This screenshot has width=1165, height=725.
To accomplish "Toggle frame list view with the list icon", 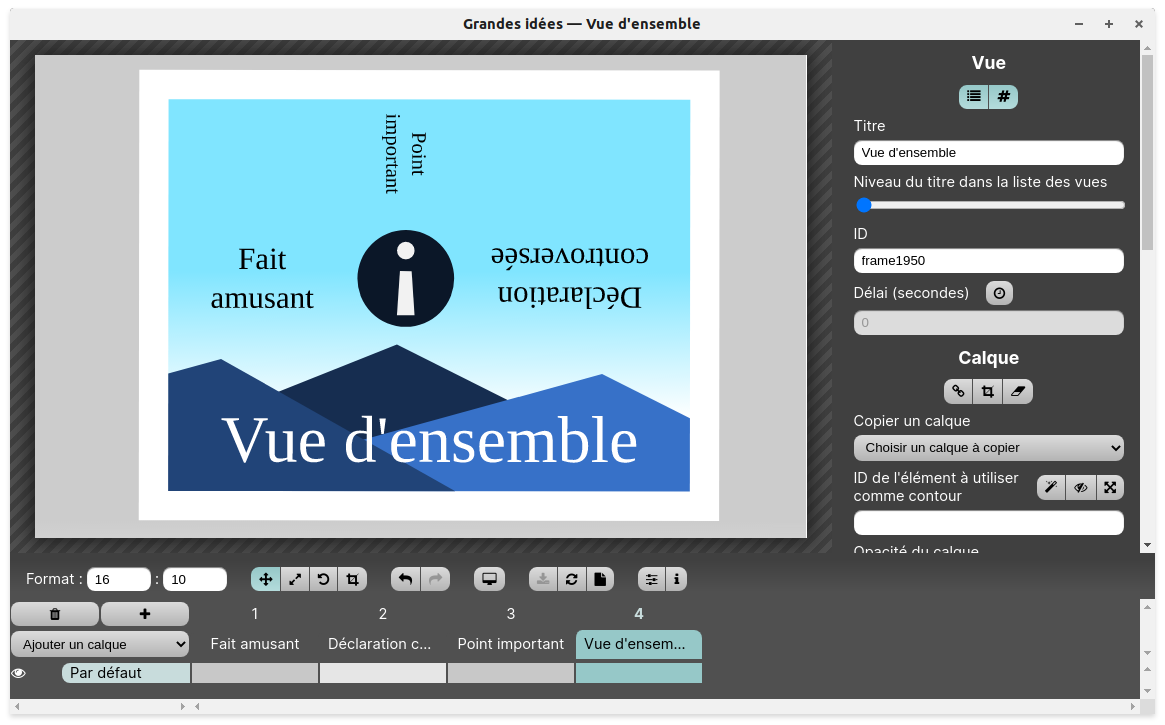I will coord(973,96).
